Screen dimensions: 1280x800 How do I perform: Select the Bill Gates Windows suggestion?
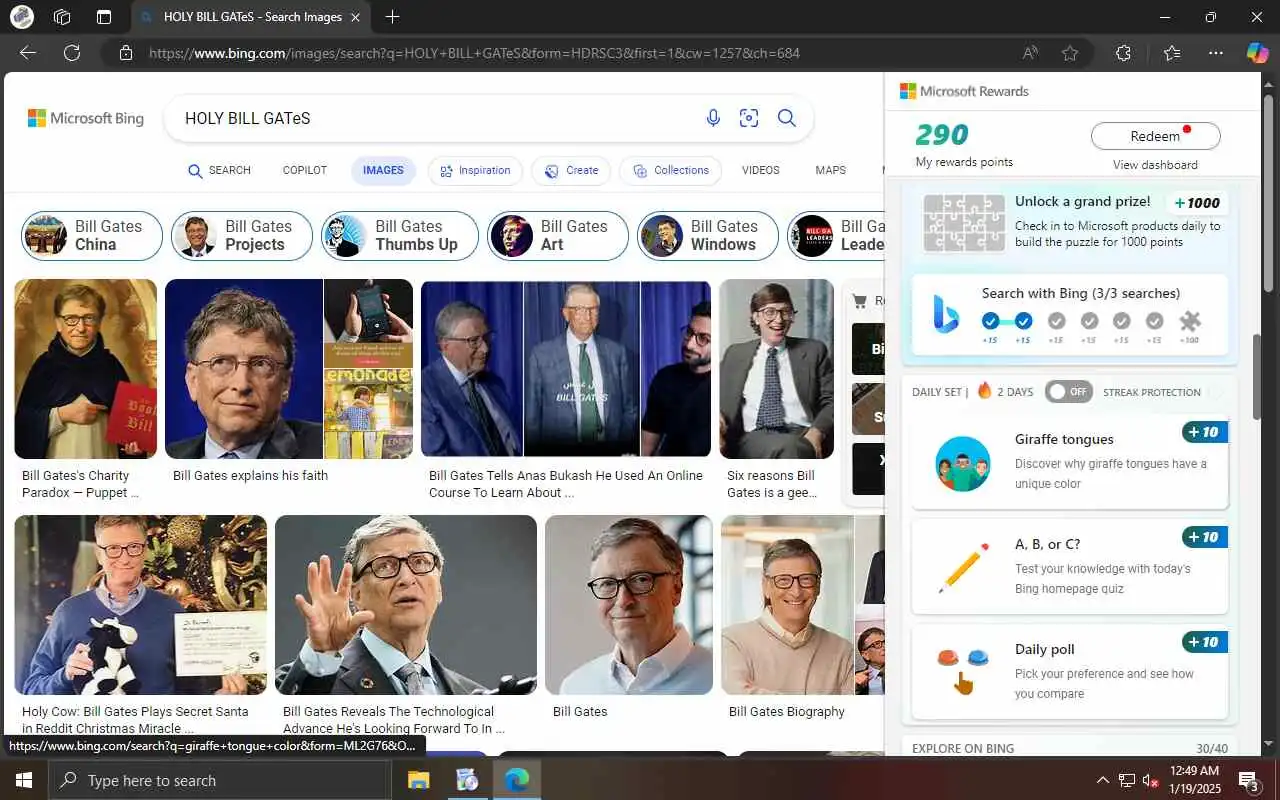coord(708,235)
